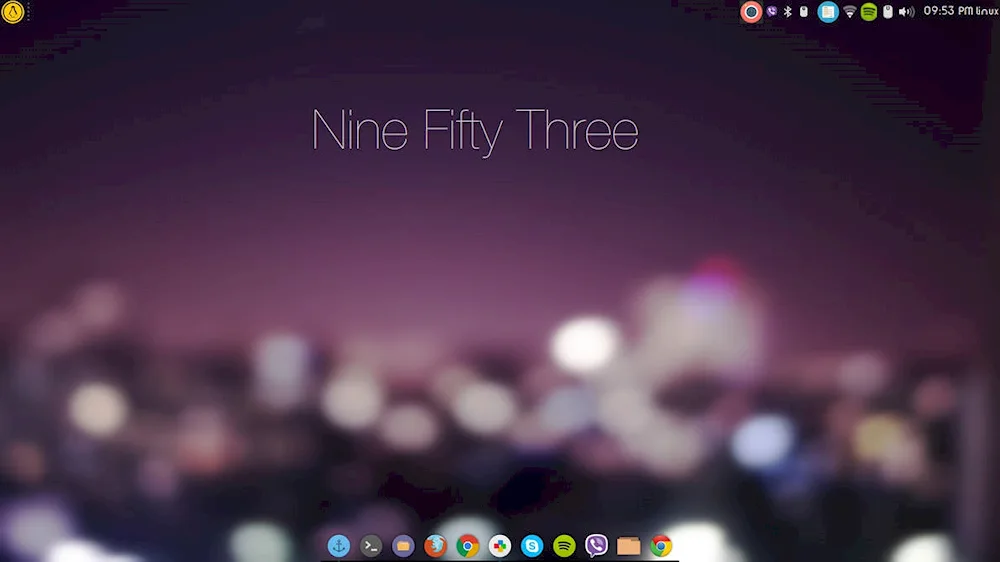1000x562 pixels.
Task: Launch Skype from the dock
Action: tap(532, 546)
